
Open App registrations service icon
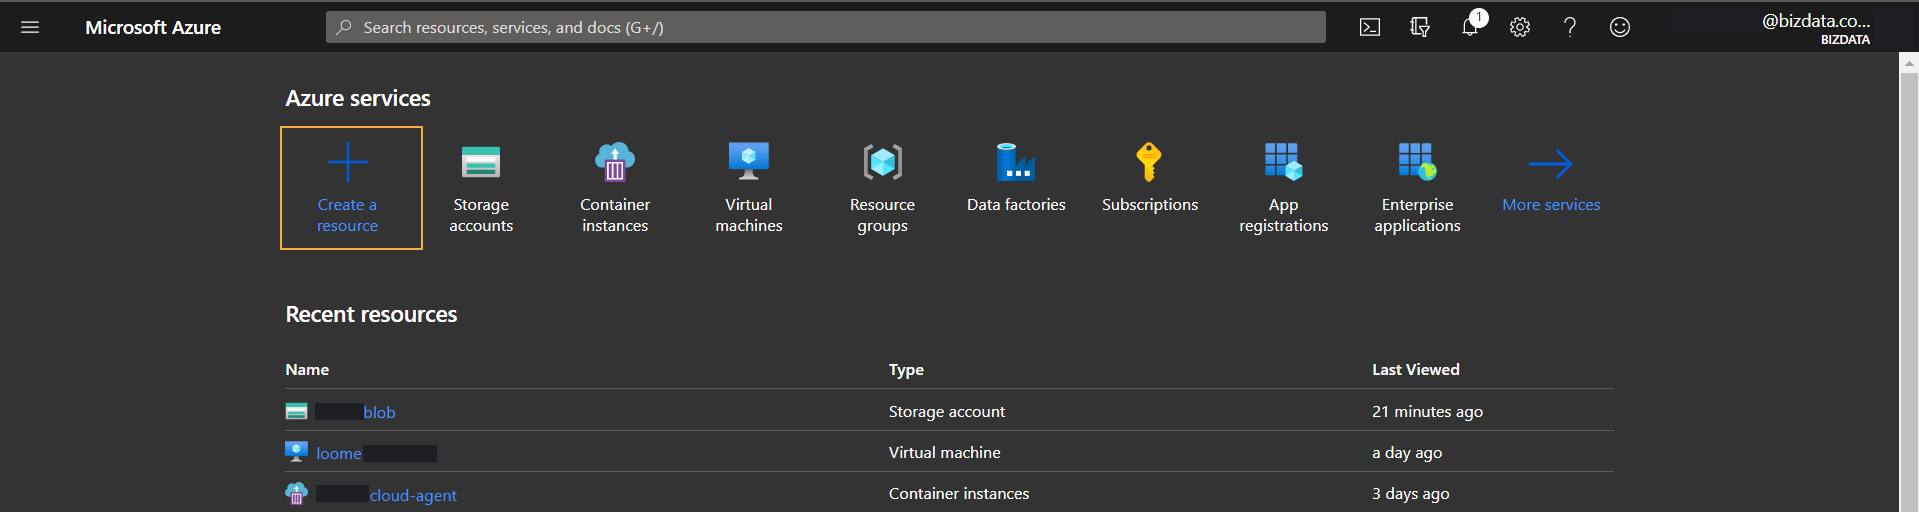point(1283,161)
